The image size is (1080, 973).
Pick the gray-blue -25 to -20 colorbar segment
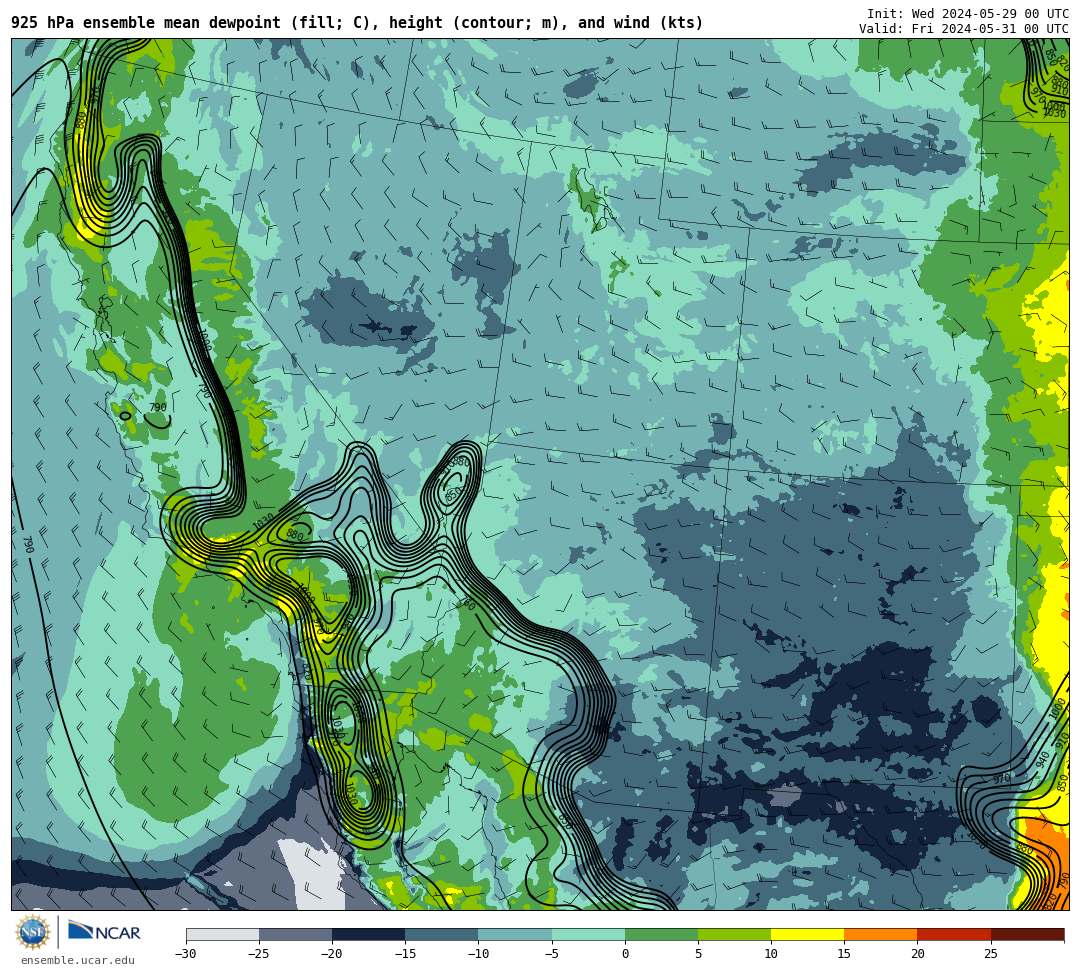coord(295,935)
